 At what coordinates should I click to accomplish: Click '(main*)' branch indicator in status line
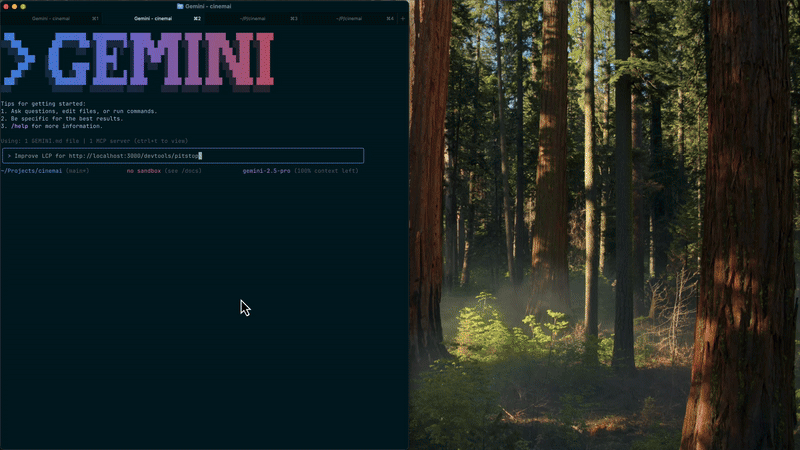78,171
